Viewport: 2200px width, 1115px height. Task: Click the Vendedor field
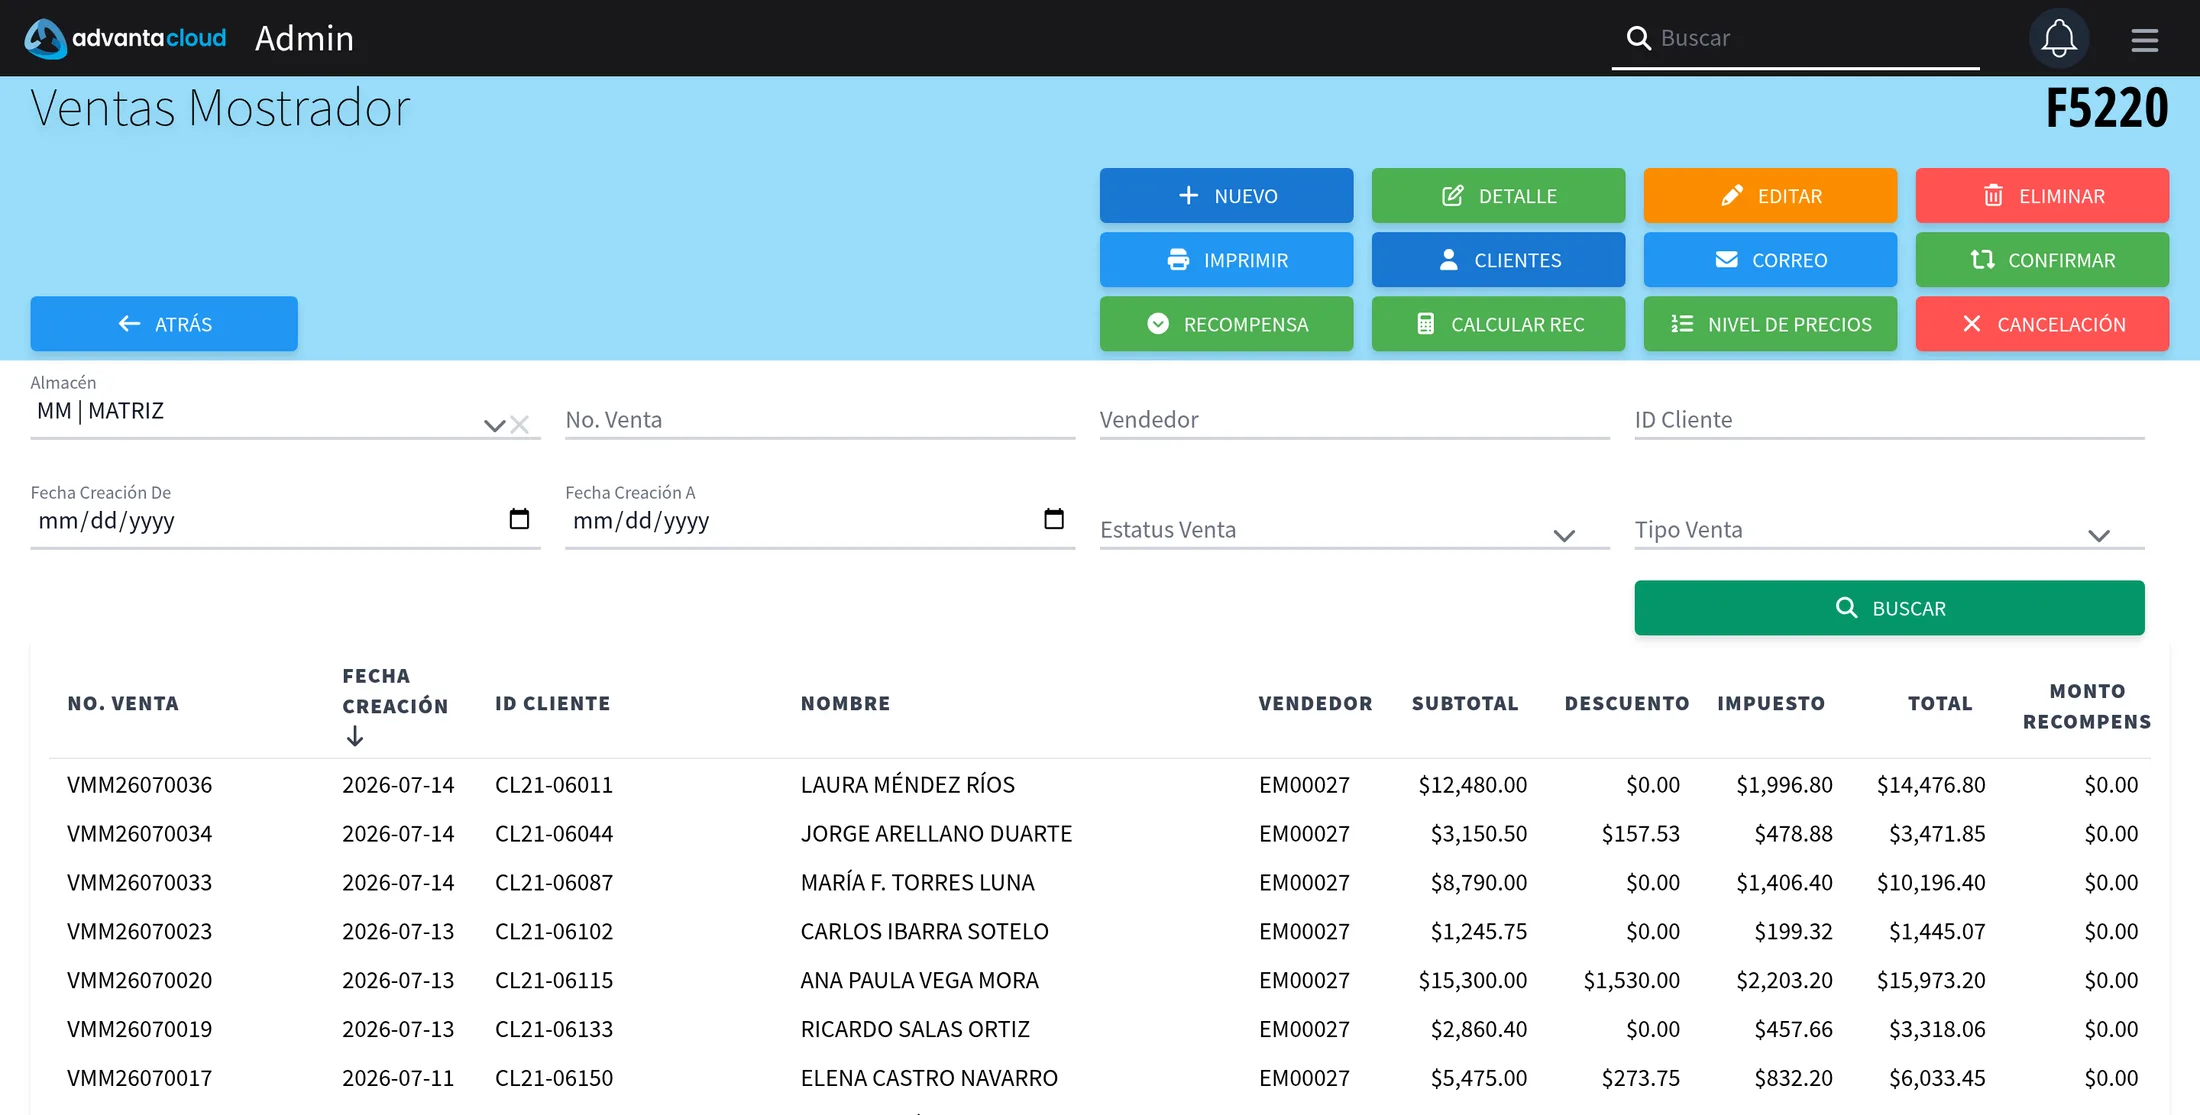1354,420
